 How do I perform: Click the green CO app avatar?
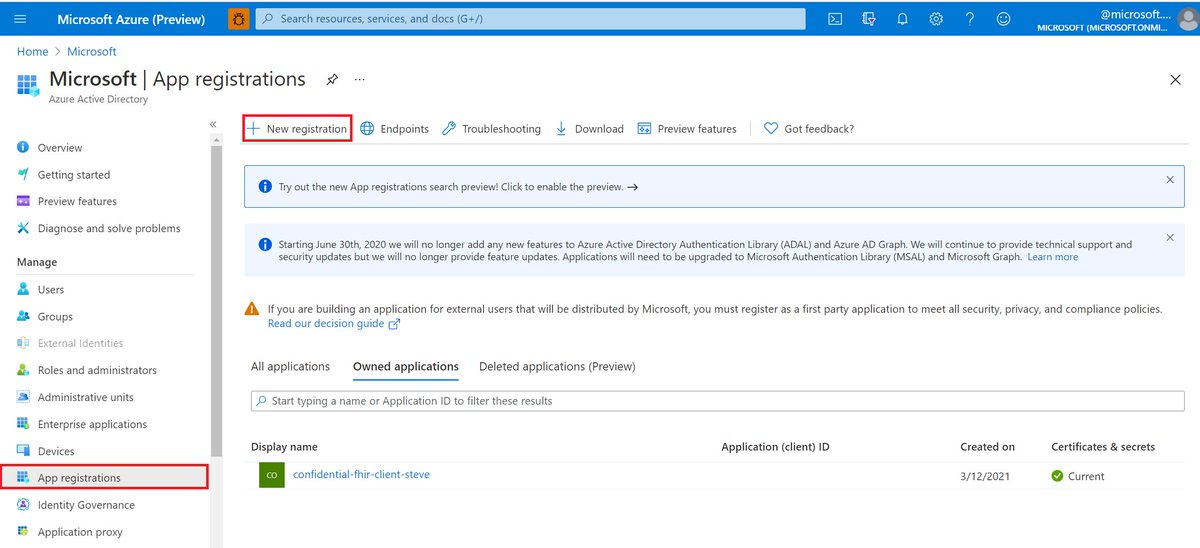click(272, 475)
